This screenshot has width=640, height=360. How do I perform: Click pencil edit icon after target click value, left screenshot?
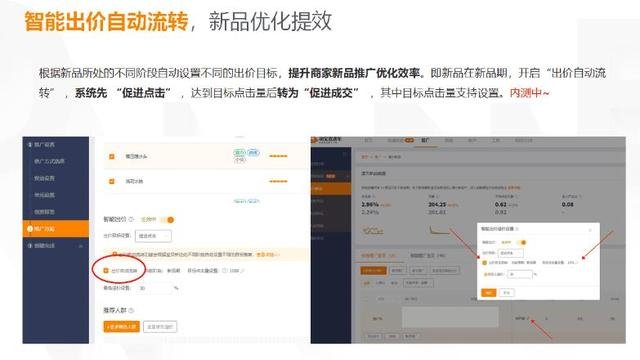coord(242,271)
